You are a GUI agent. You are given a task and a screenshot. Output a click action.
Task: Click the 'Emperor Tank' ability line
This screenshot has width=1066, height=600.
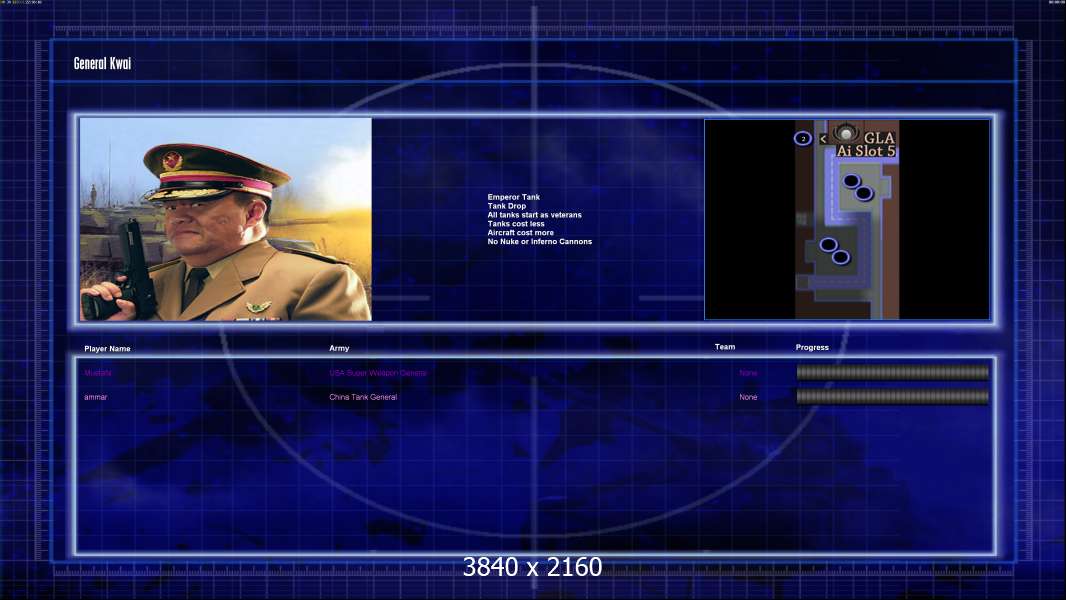pyautogui.click(x=513, y=197)
